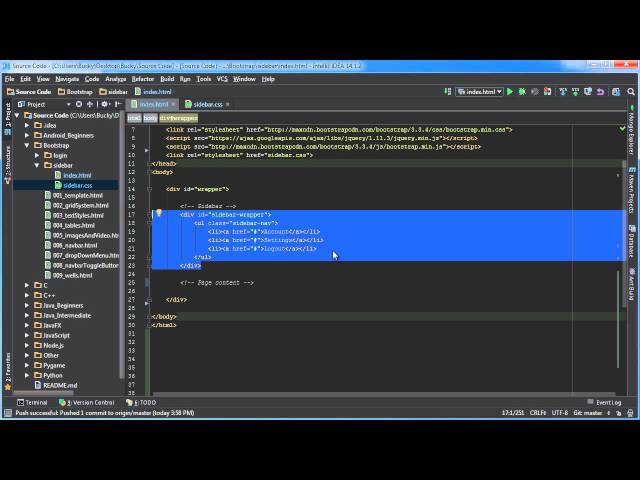This screenshot has height=480, width=640.
Task: Collapse the sidebar folder
Action: pos(37,165)
